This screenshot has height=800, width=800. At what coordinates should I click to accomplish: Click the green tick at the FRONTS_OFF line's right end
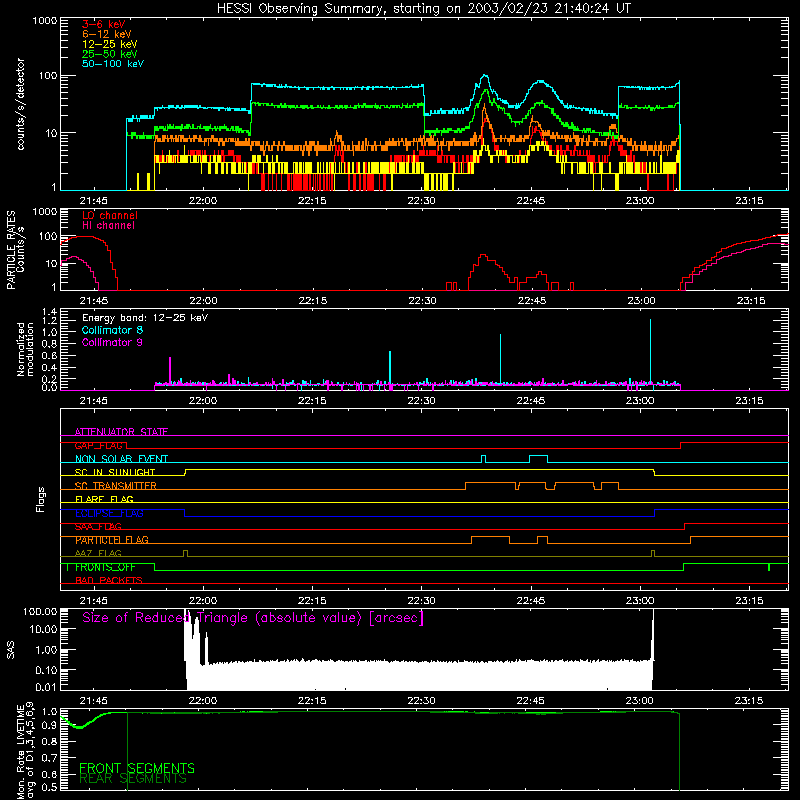click(769, 567)
